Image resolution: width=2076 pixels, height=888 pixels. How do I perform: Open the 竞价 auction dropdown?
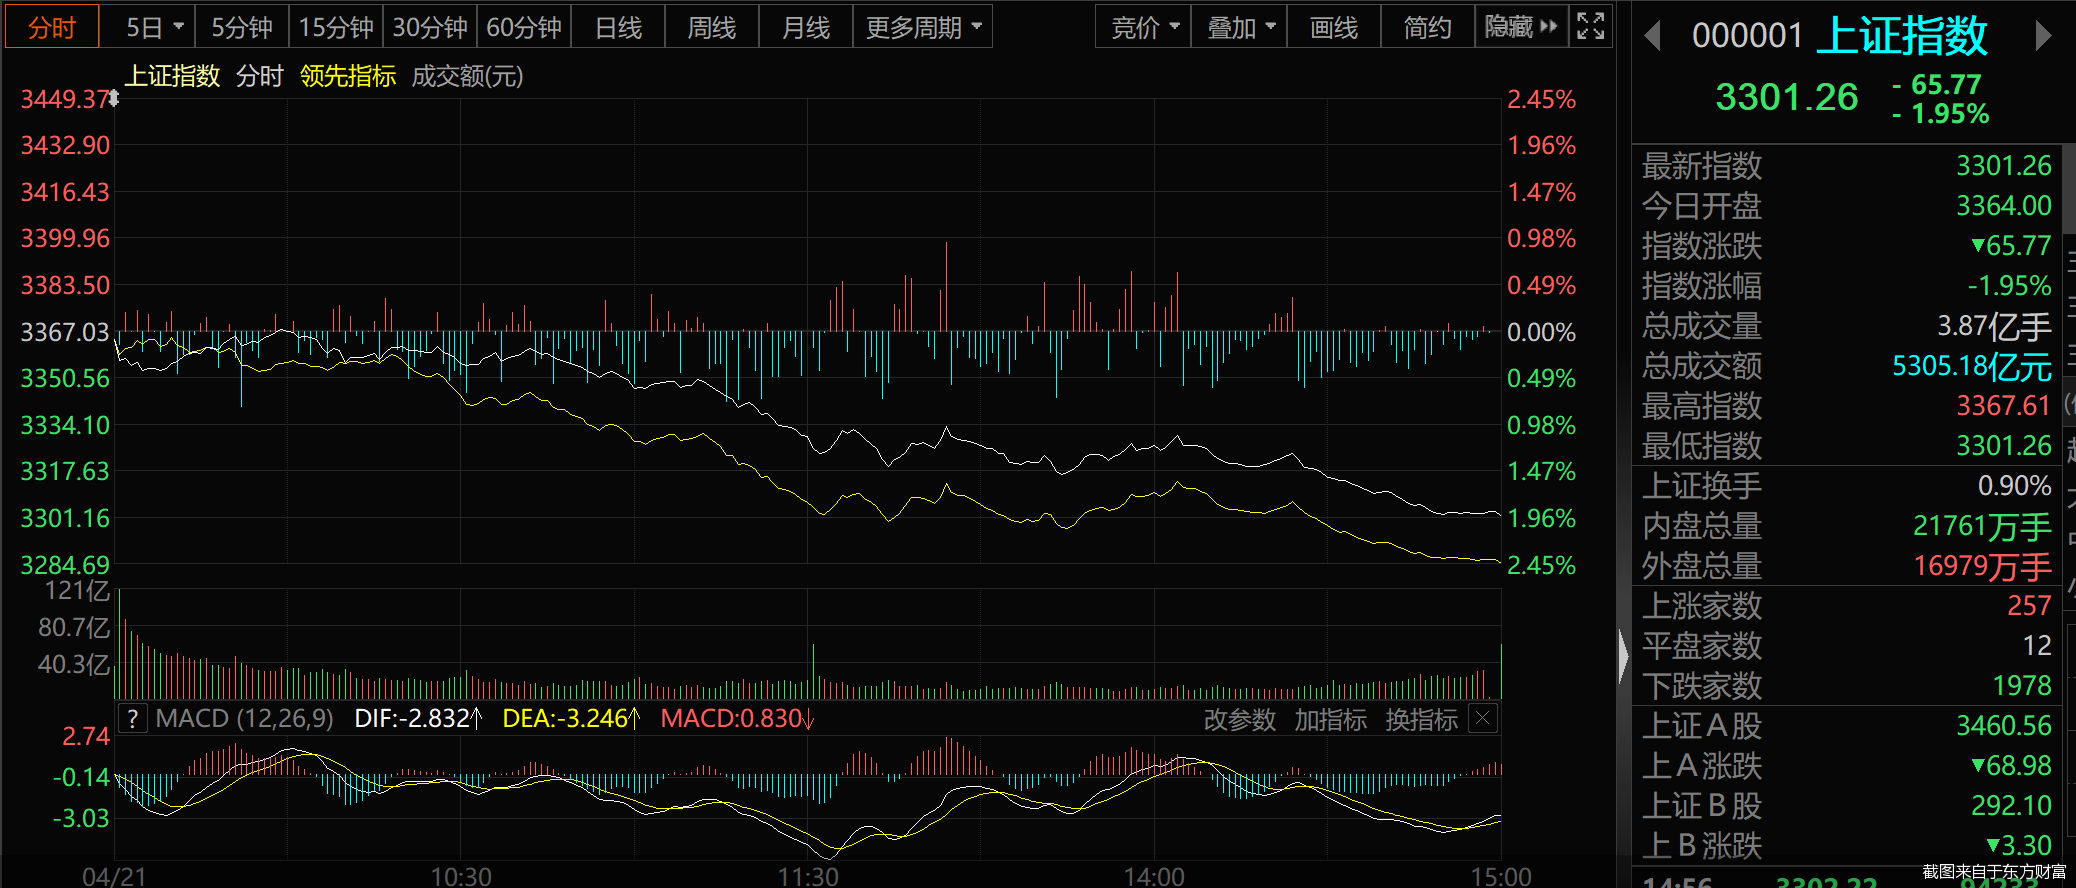(1144, 27)
